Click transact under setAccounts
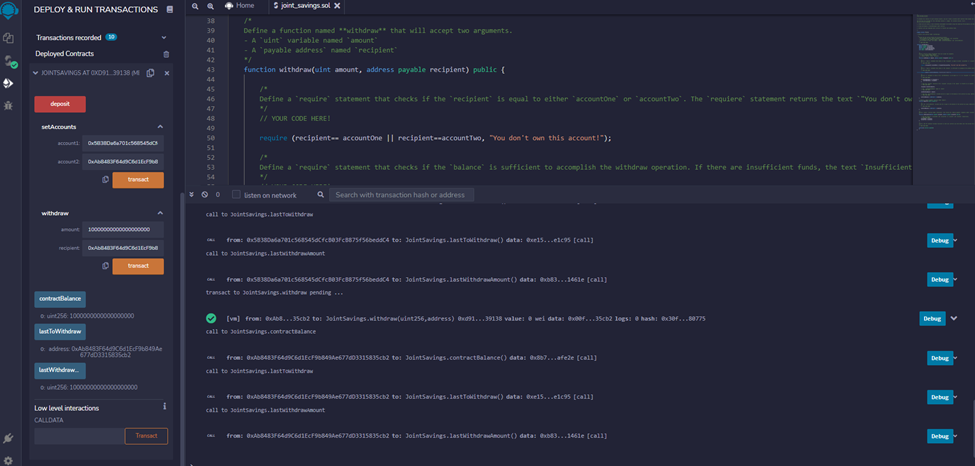Screen dimensions: 975x466 pyautogui.click(x=138, y=180)
